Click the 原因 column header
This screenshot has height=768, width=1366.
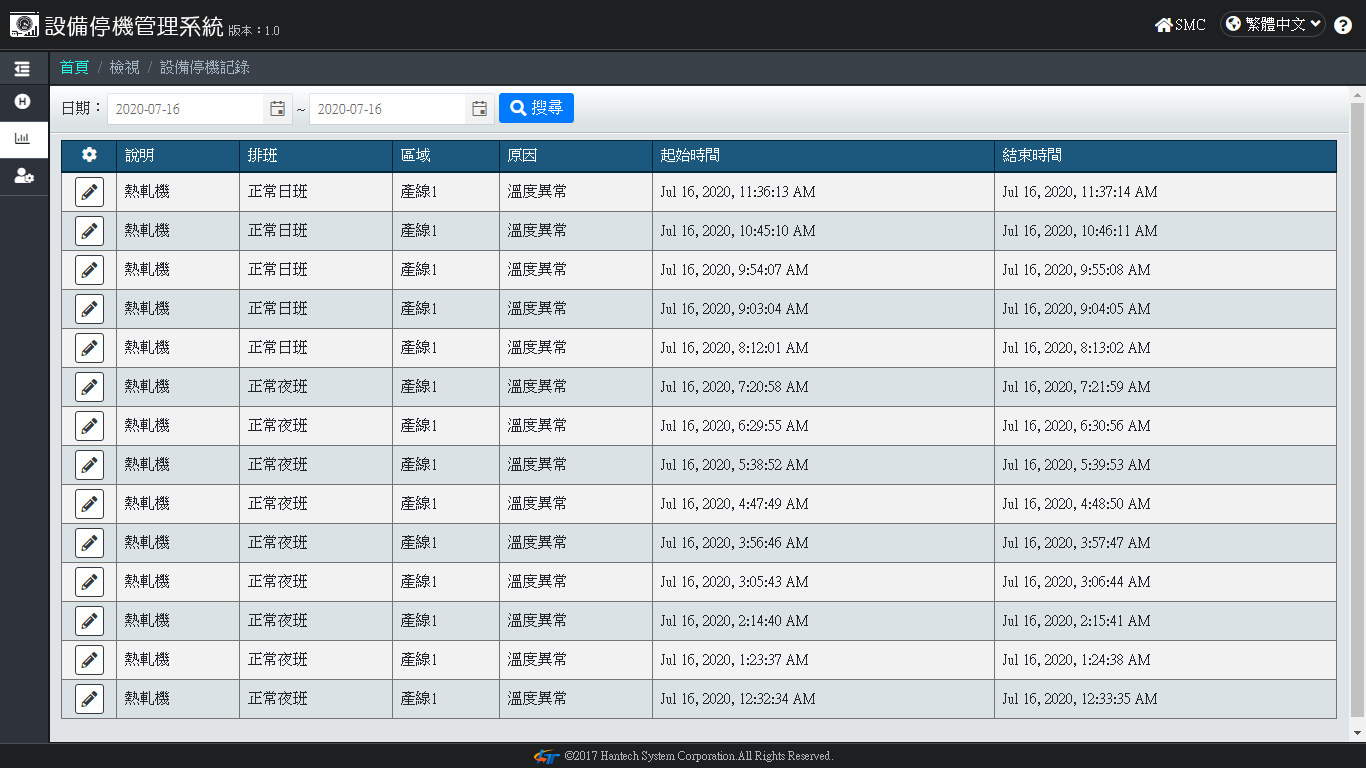(x=522, y=155)
